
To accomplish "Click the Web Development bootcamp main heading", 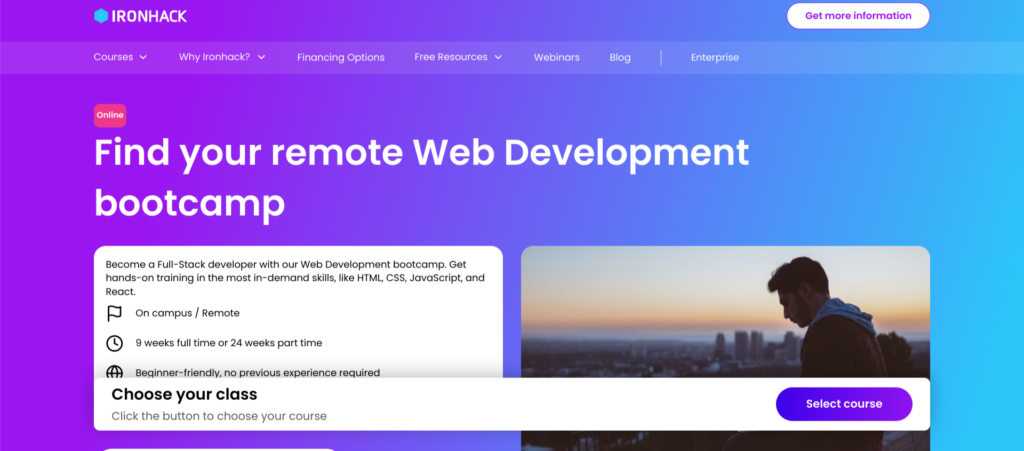I will (x=420, y=177).
